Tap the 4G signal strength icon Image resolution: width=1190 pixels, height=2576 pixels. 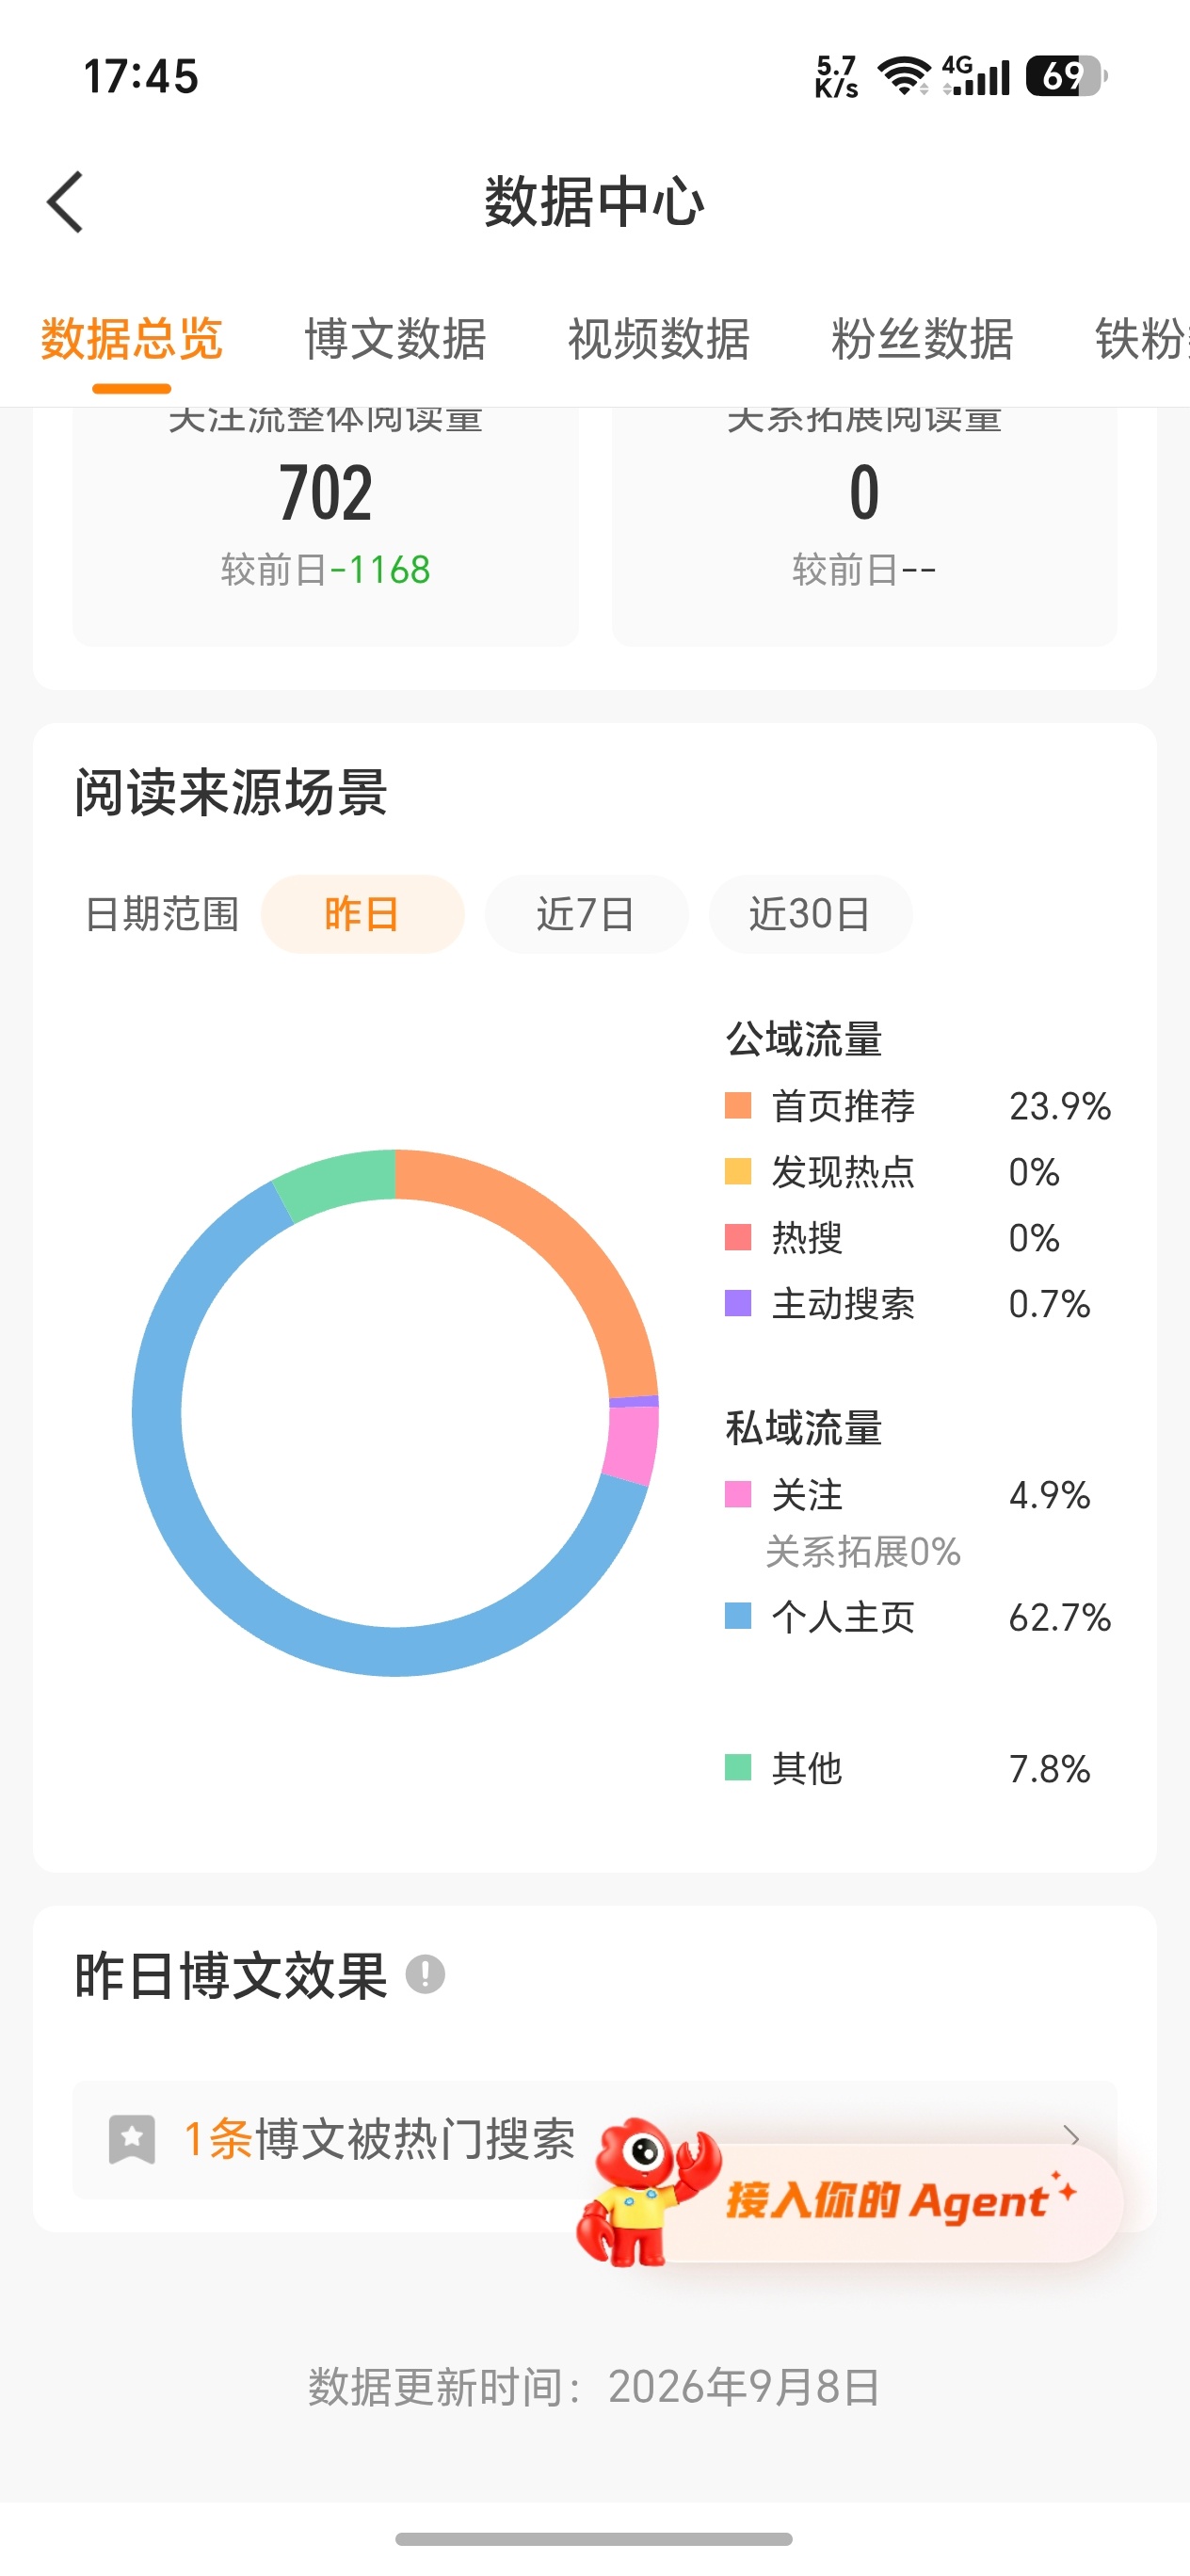pos(977,76)
